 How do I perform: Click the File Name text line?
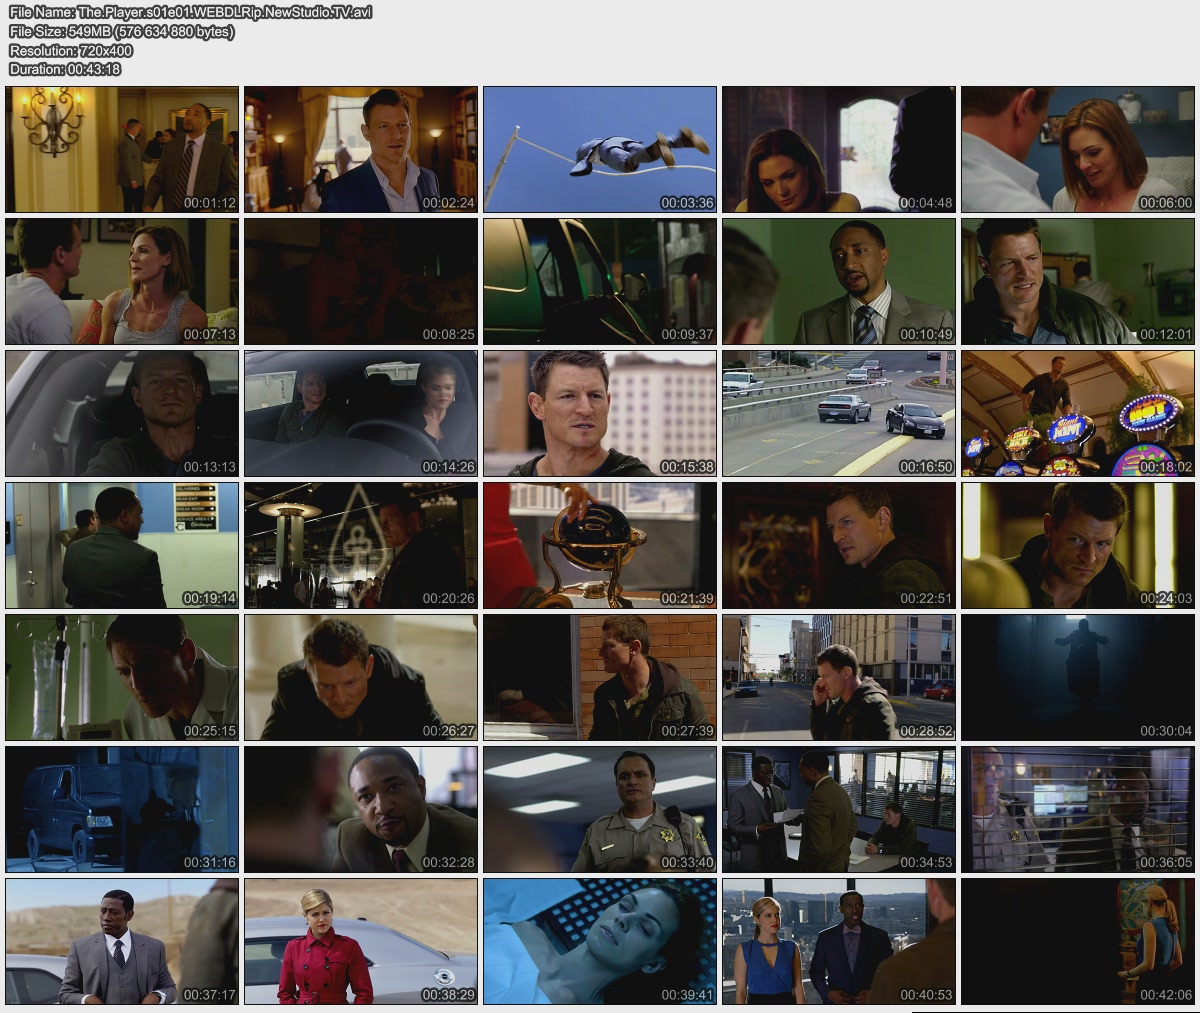(x=190, y=12)
